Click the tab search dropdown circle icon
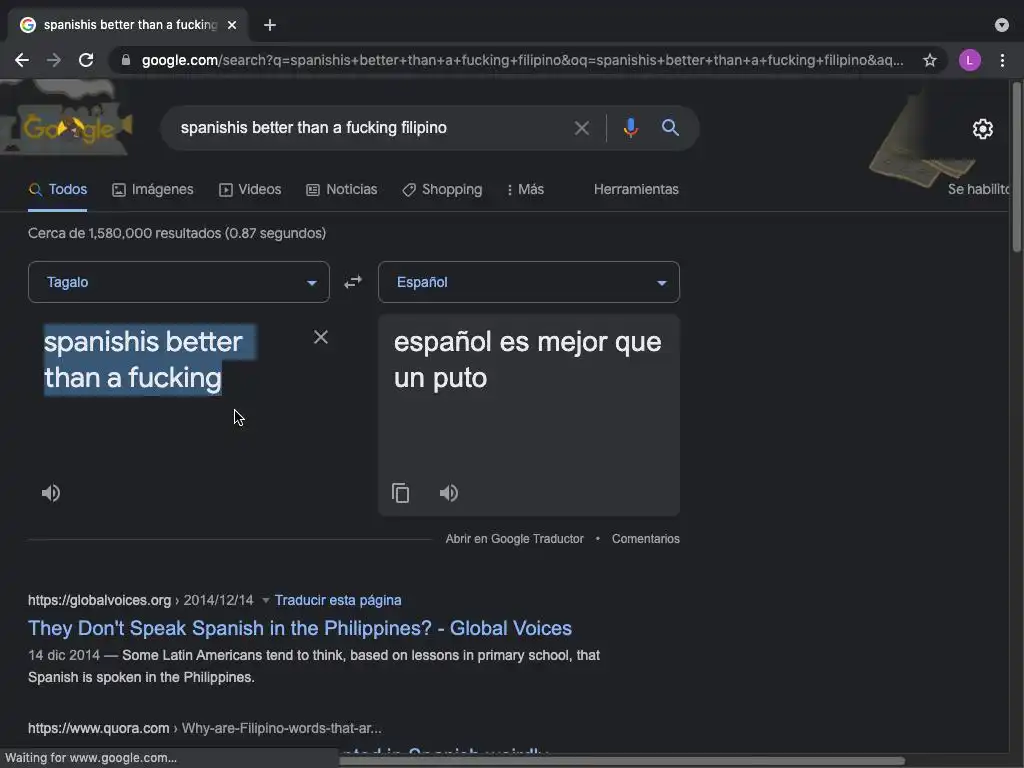The image size is (1024, 768). pyautogui.click(x=1002, y=25)
